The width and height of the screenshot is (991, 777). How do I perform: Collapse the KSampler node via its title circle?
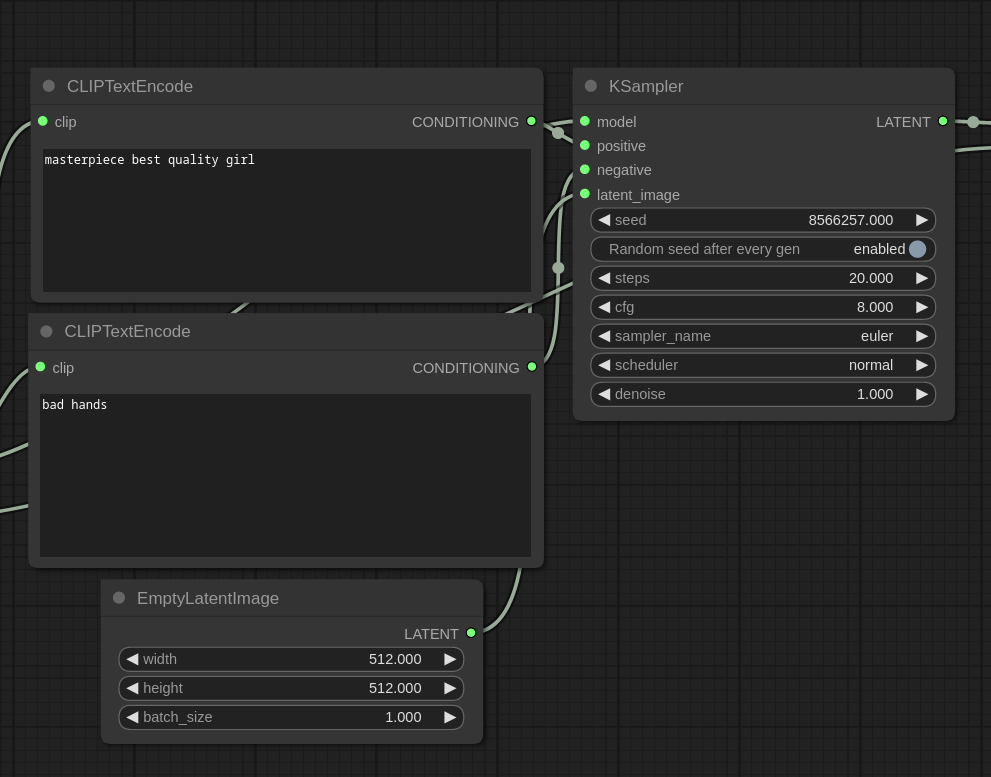pyautogui.click(x=590, y=85)
